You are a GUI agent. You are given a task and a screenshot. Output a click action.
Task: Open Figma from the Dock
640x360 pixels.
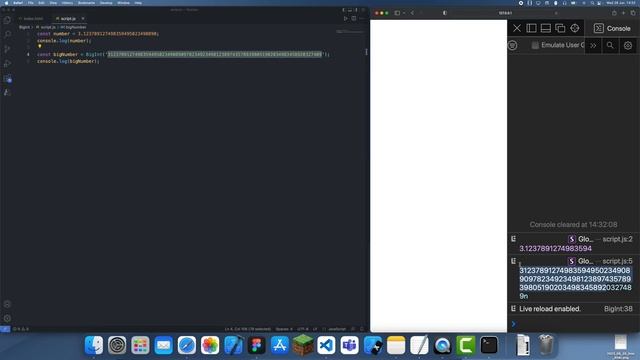[256, 345]
